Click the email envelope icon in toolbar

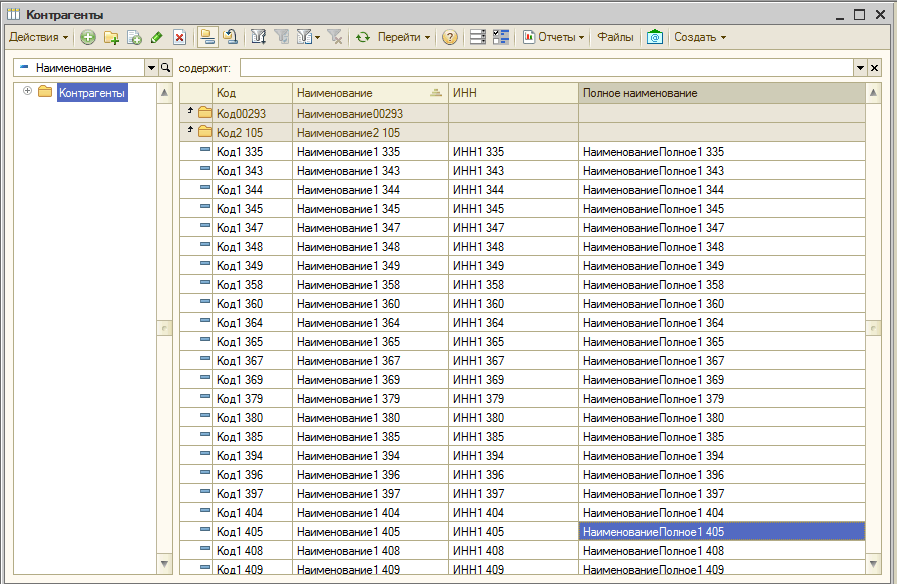pyautogui.click(x=654, y=37)
